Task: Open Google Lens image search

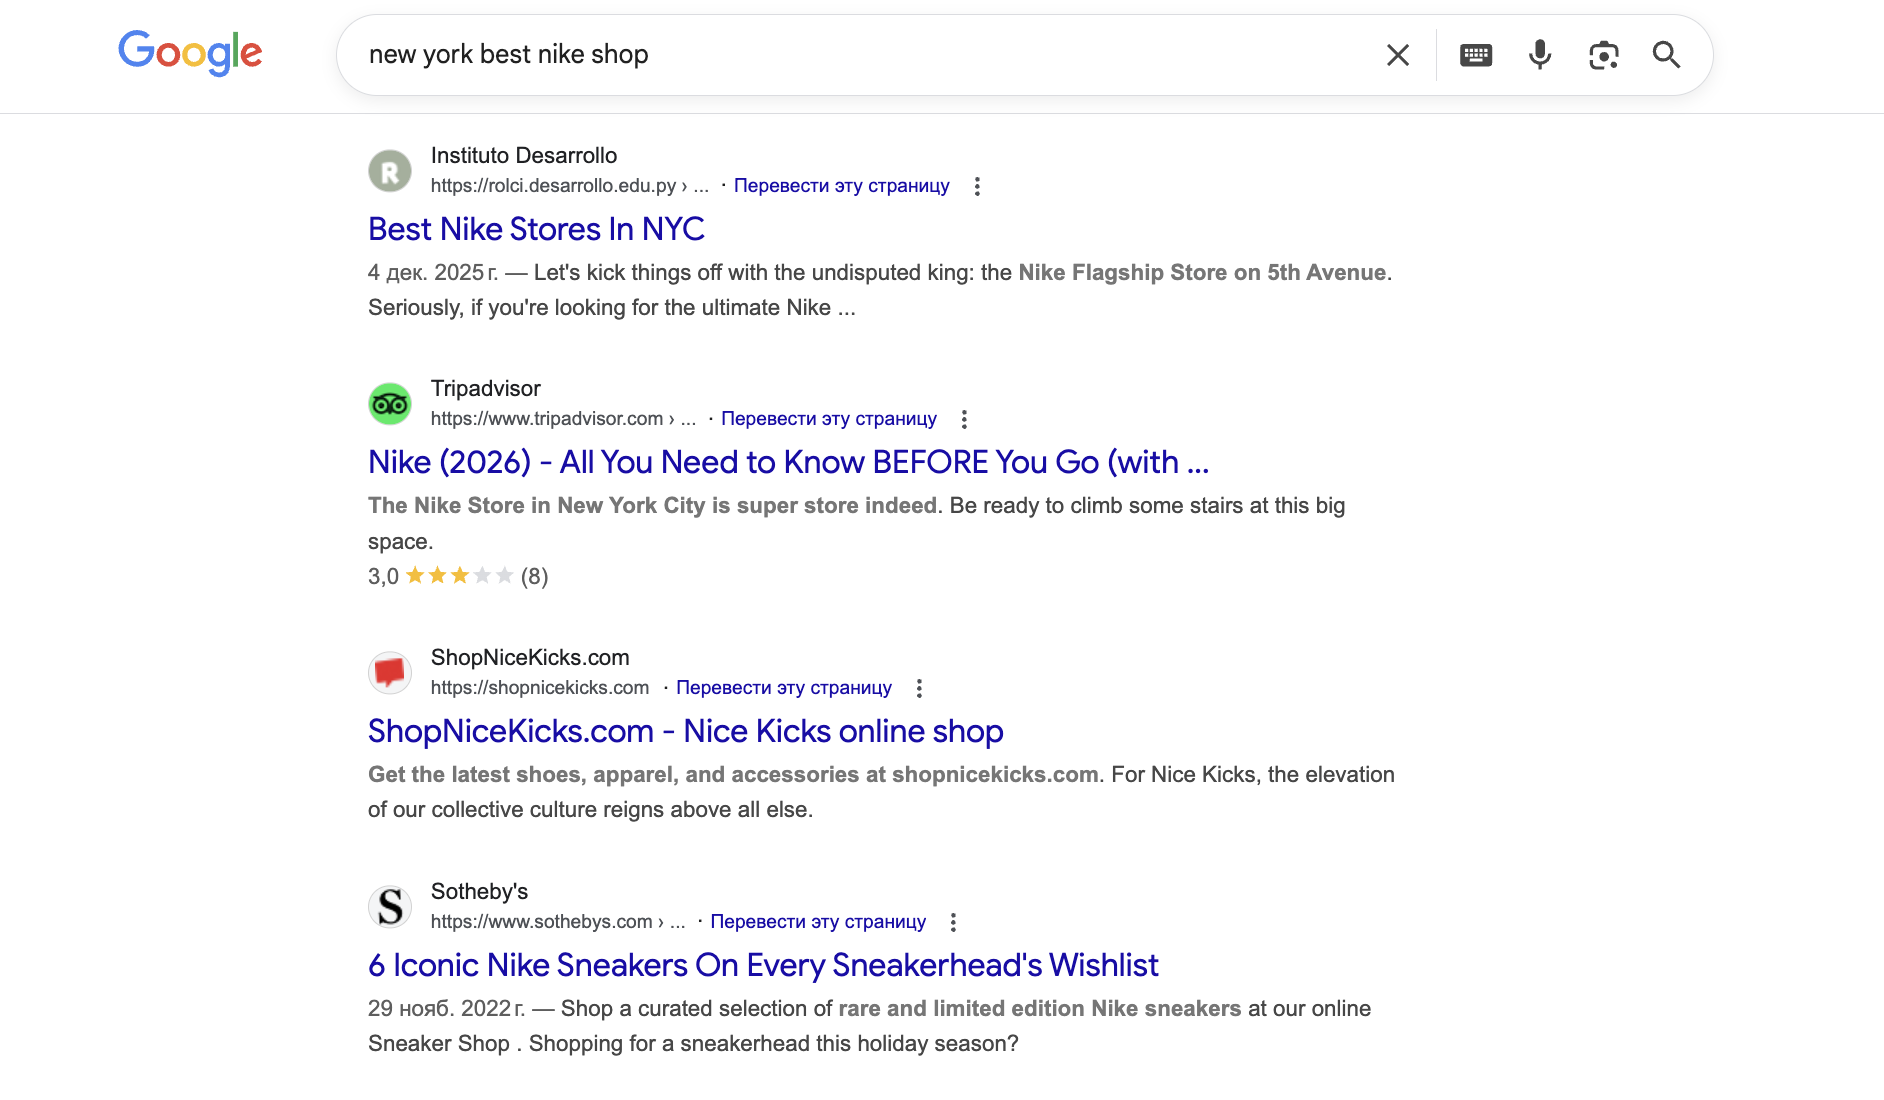Action: 1604,55
